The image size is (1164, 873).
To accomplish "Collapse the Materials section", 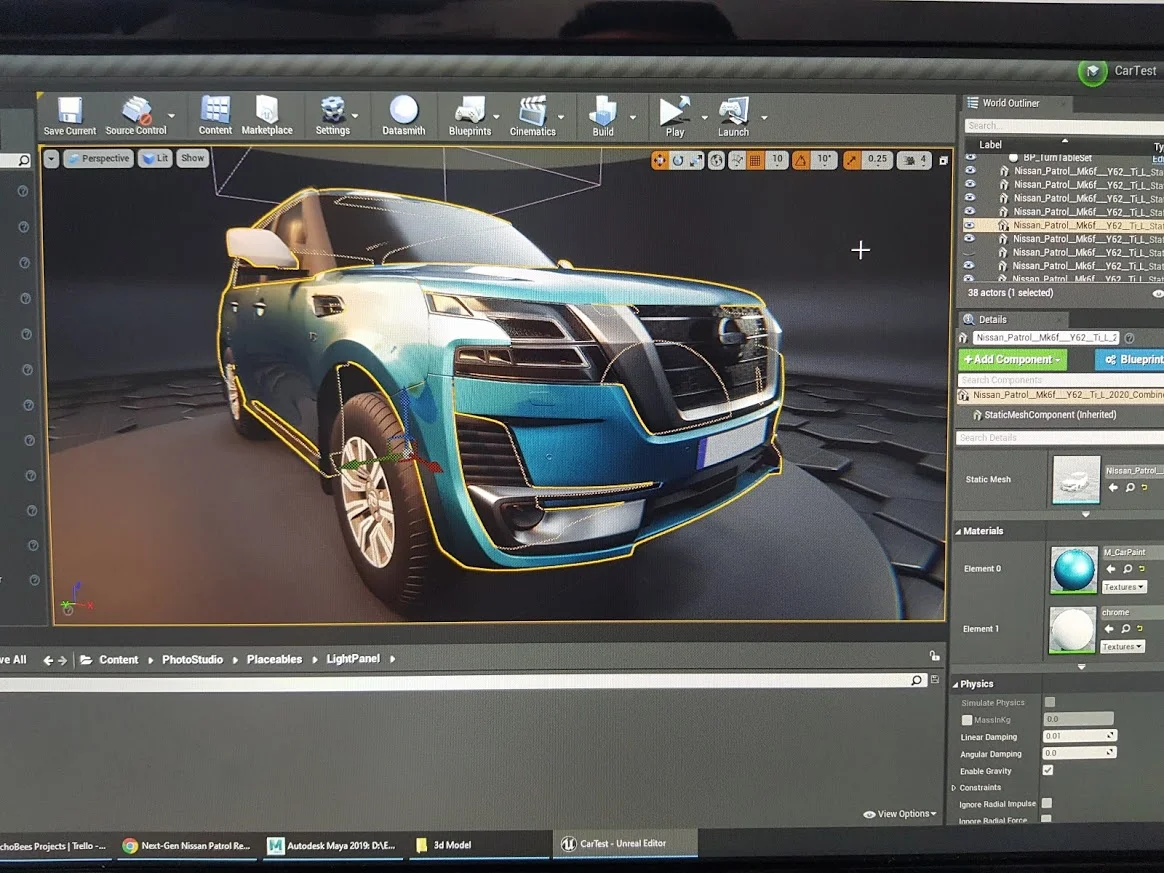I will coord(958,532).
